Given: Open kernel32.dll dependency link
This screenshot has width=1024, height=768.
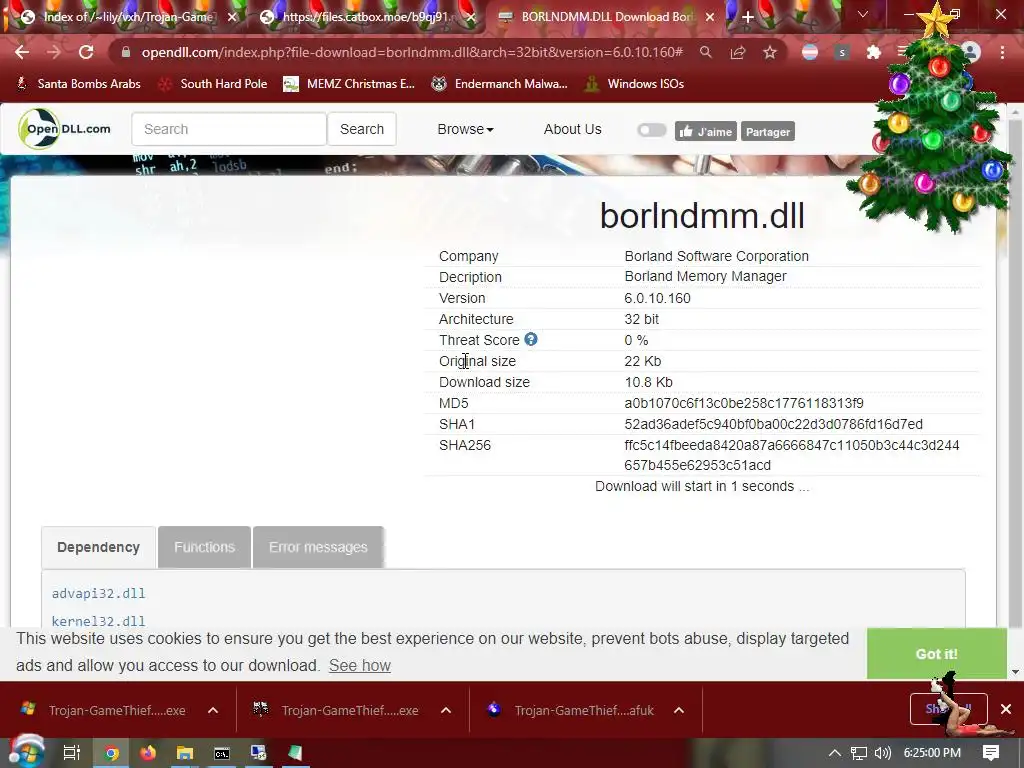Looking at the screenshot, I should pyautogui.click(x=99, y=621).
